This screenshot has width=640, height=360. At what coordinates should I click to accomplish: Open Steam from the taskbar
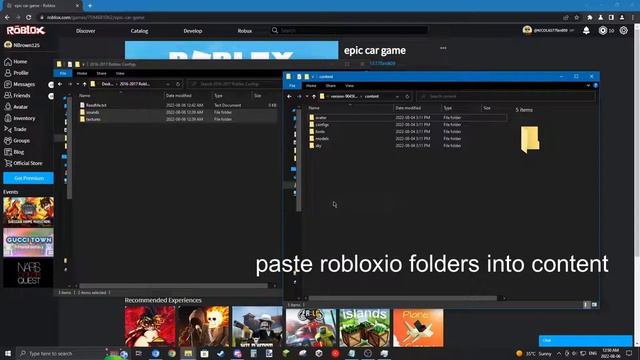point(221,353)
